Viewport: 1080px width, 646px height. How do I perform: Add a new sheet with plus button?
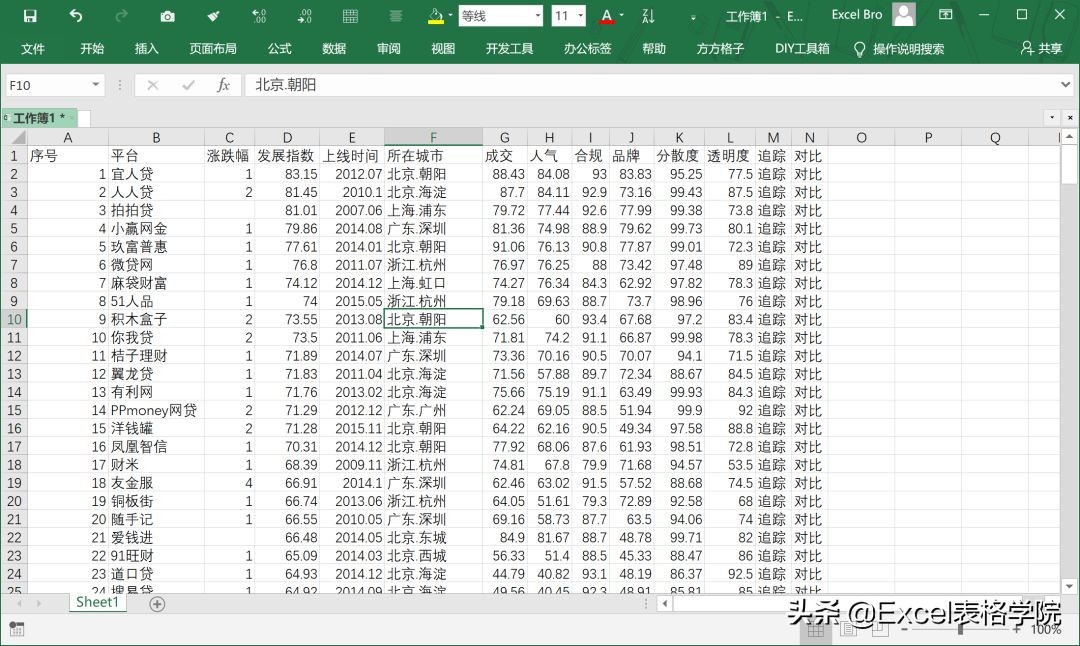(x=157, y=604)
